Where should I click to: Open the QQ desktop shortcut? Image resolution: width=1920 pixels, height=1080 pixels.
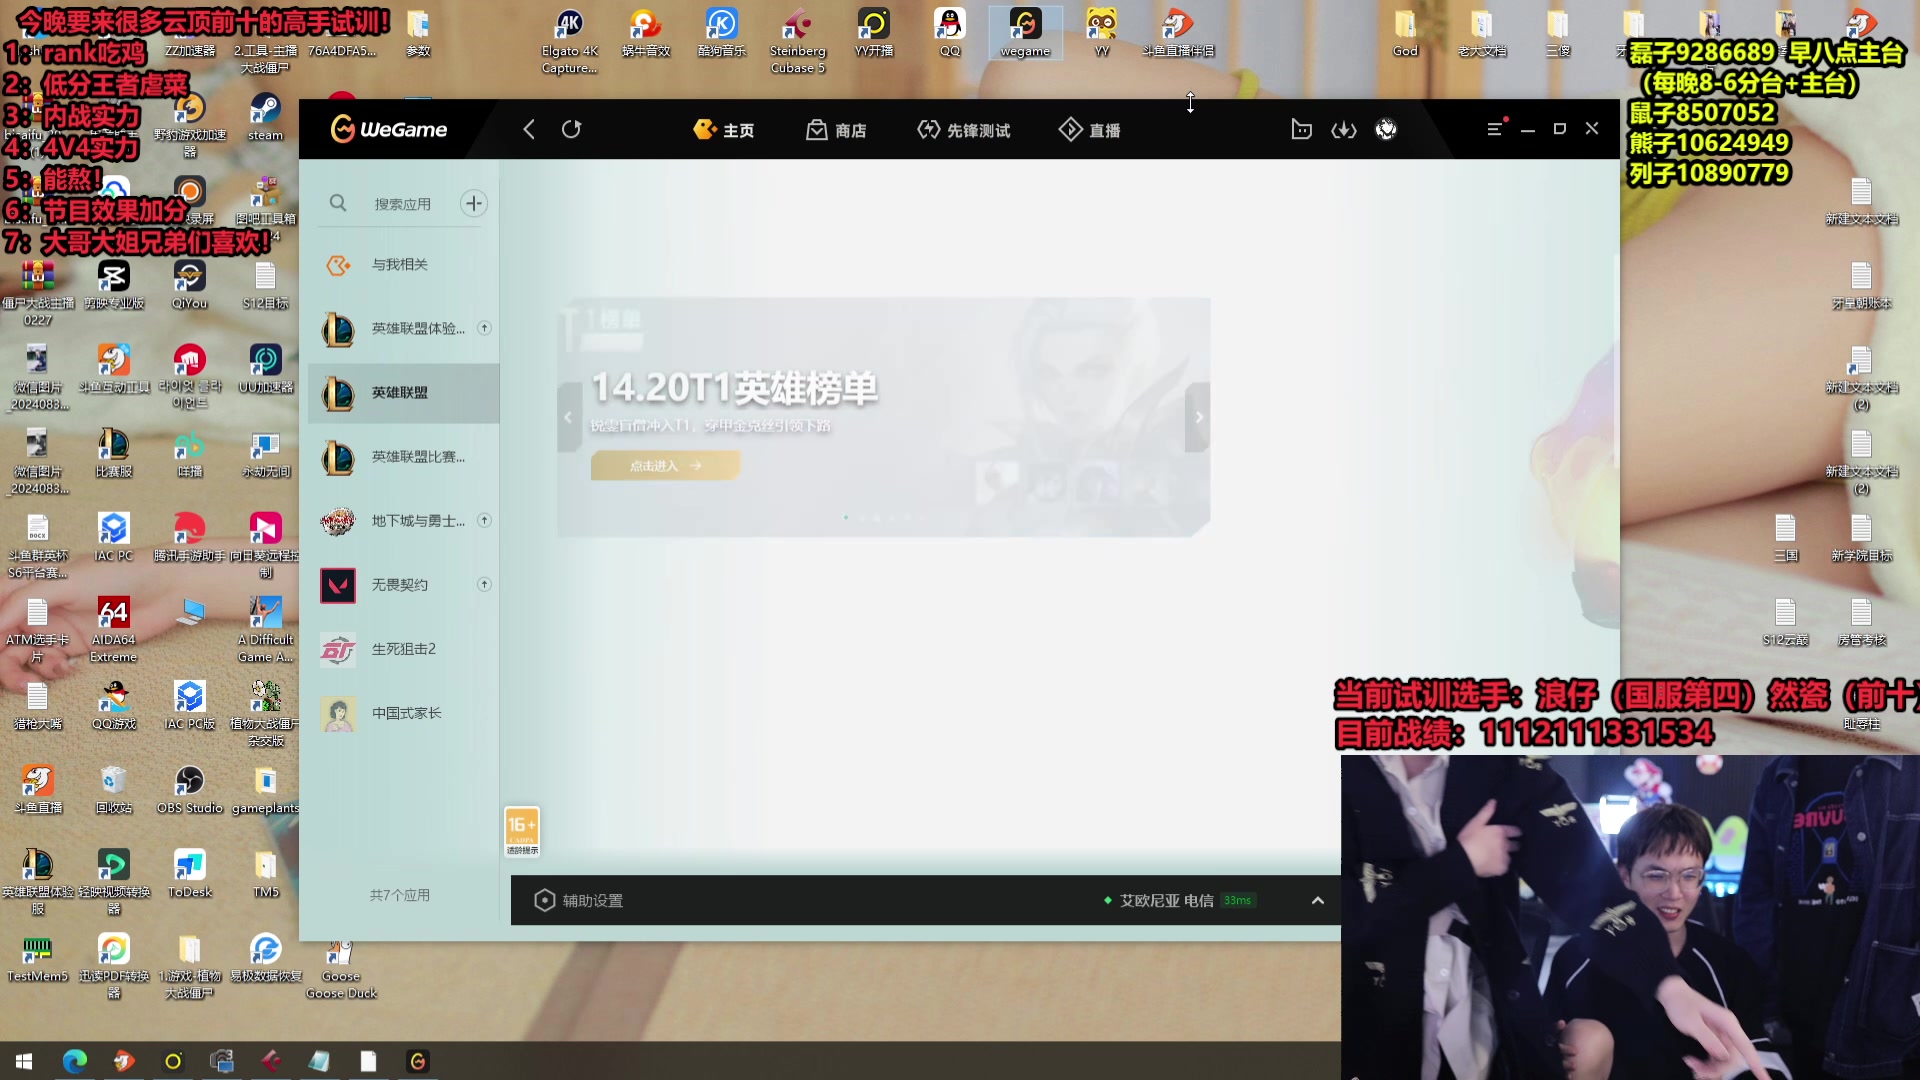point(949,33)
